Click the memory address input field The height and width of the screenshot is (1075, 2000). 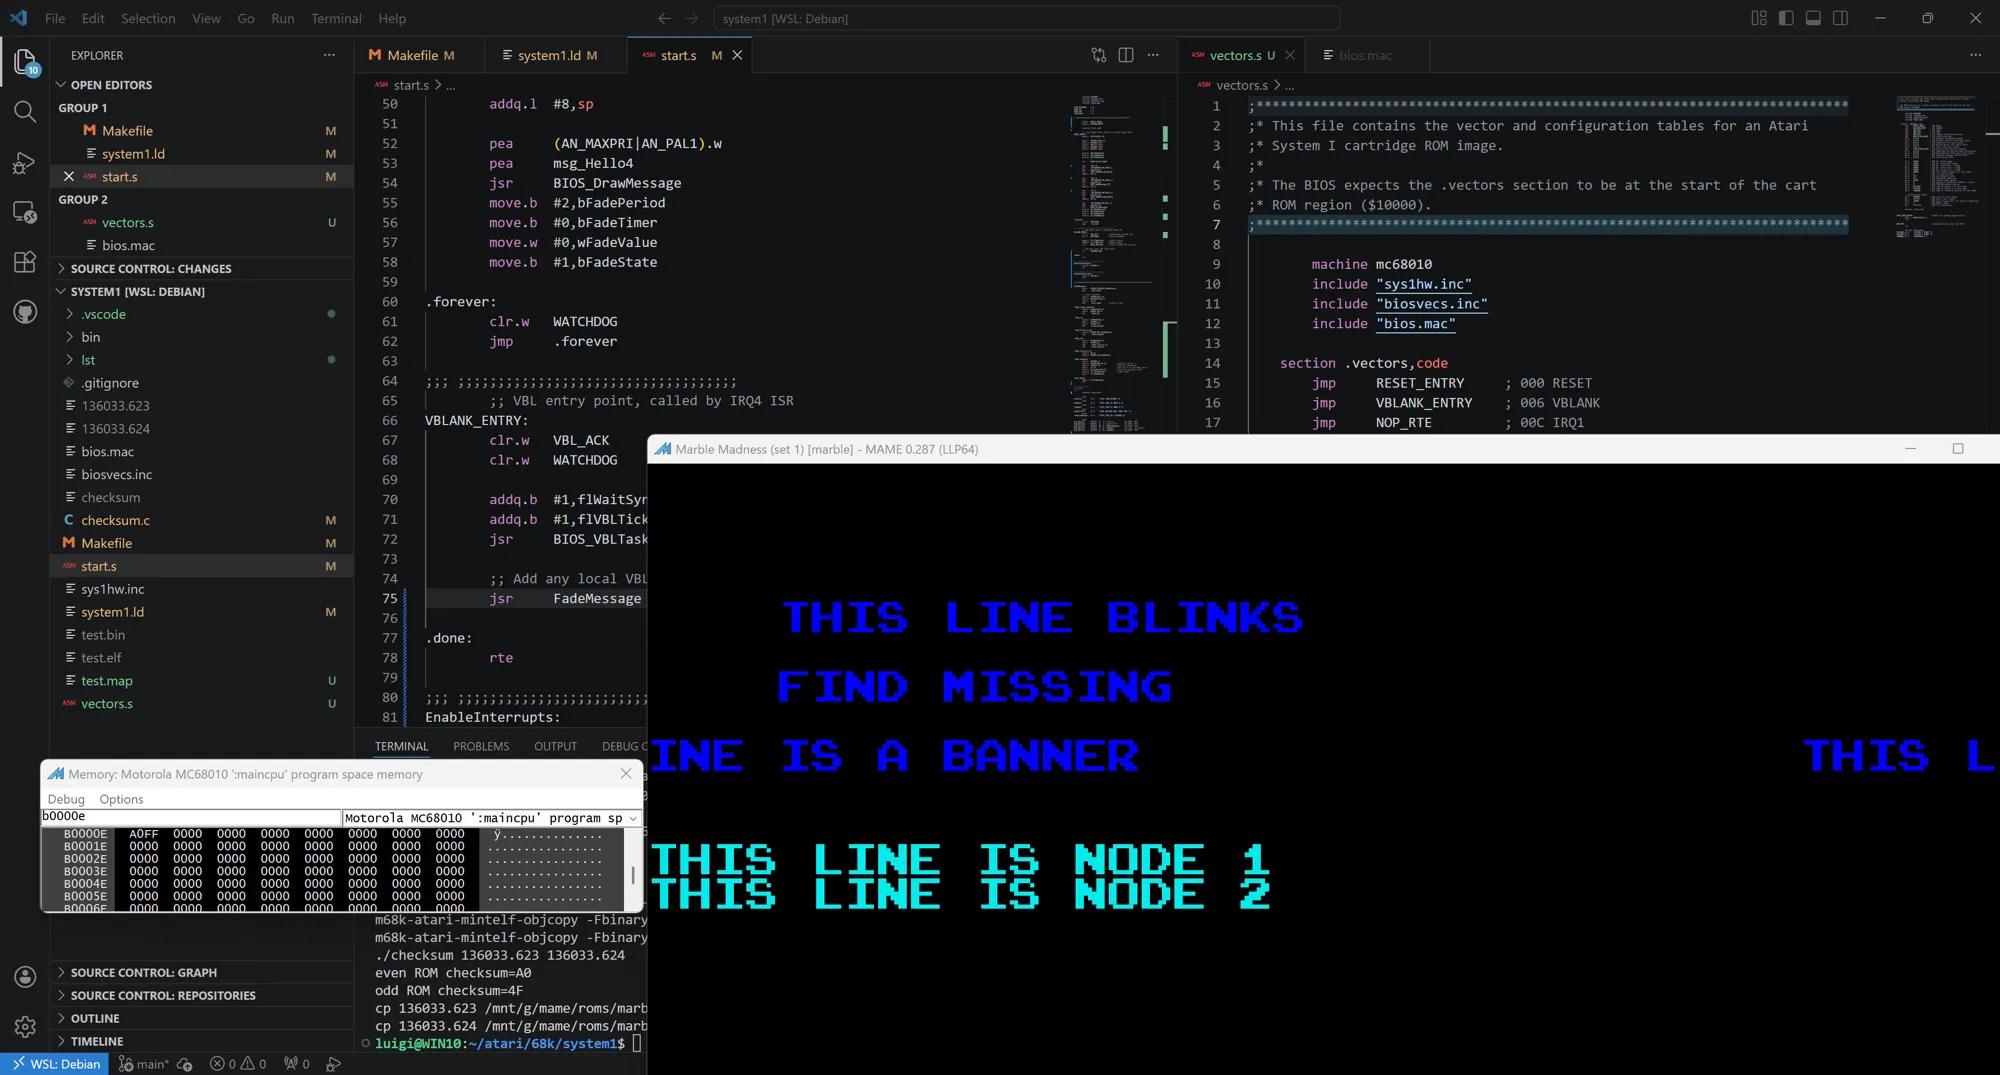click(190, 817)
